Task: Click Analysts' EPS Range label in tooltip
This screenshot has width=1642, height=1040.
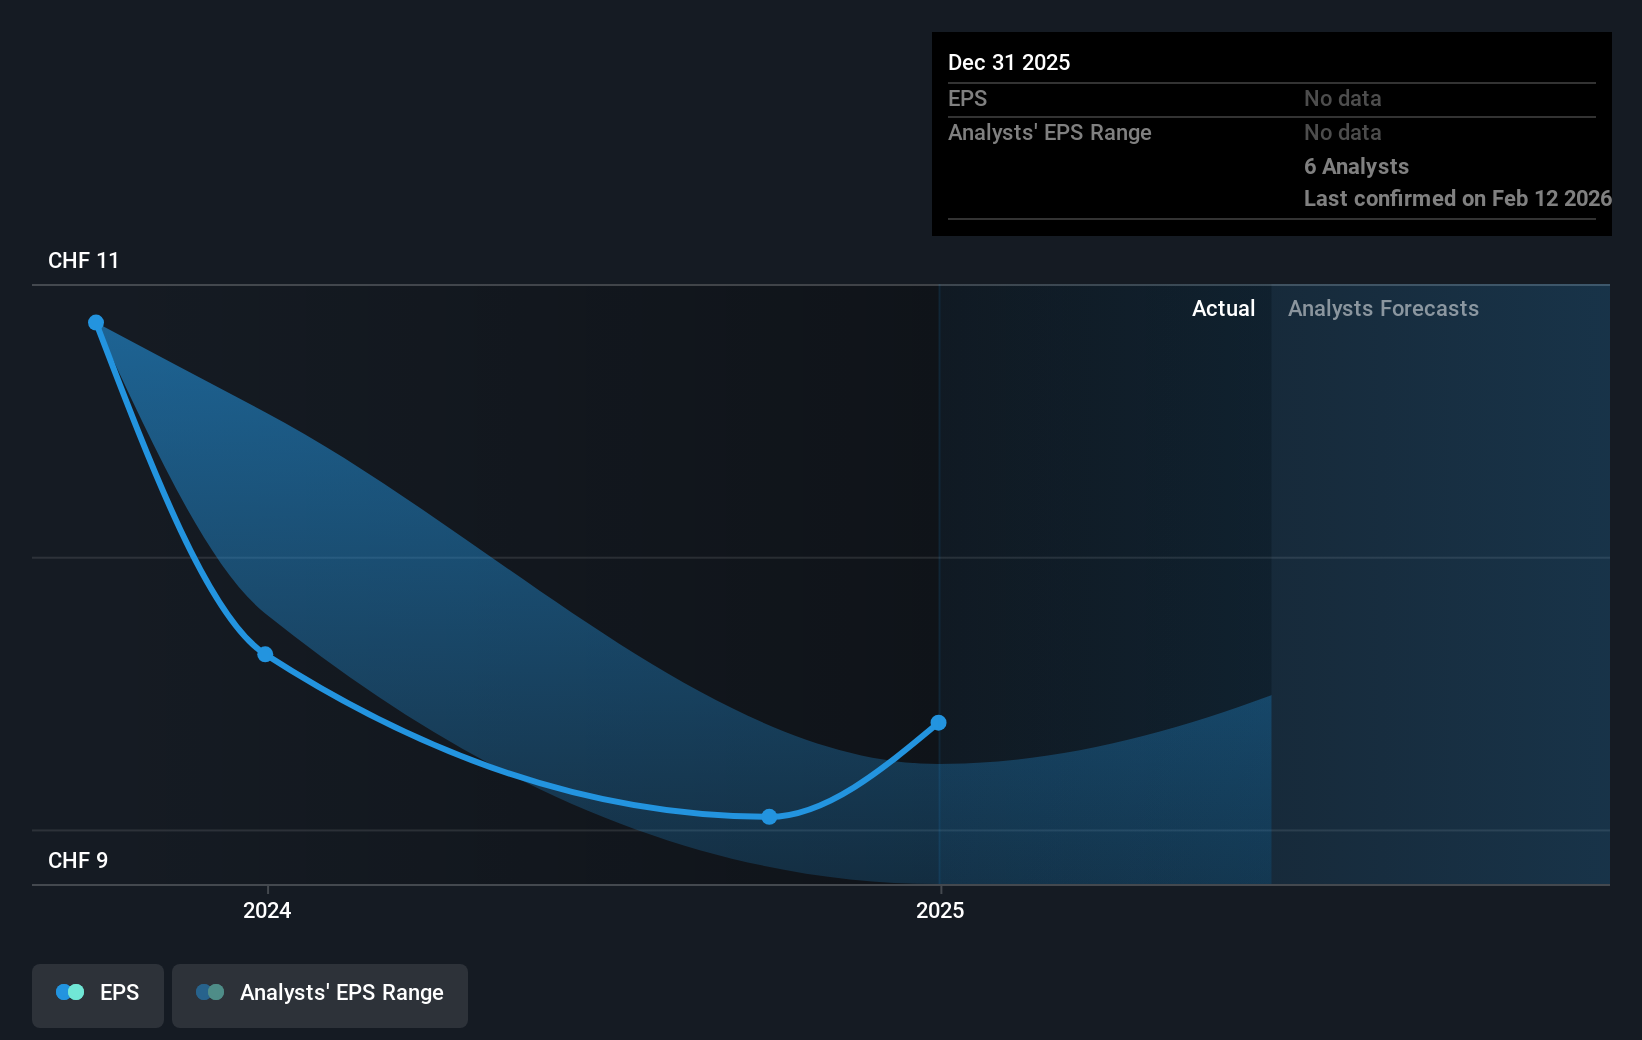Action: tap(1049, 133)
